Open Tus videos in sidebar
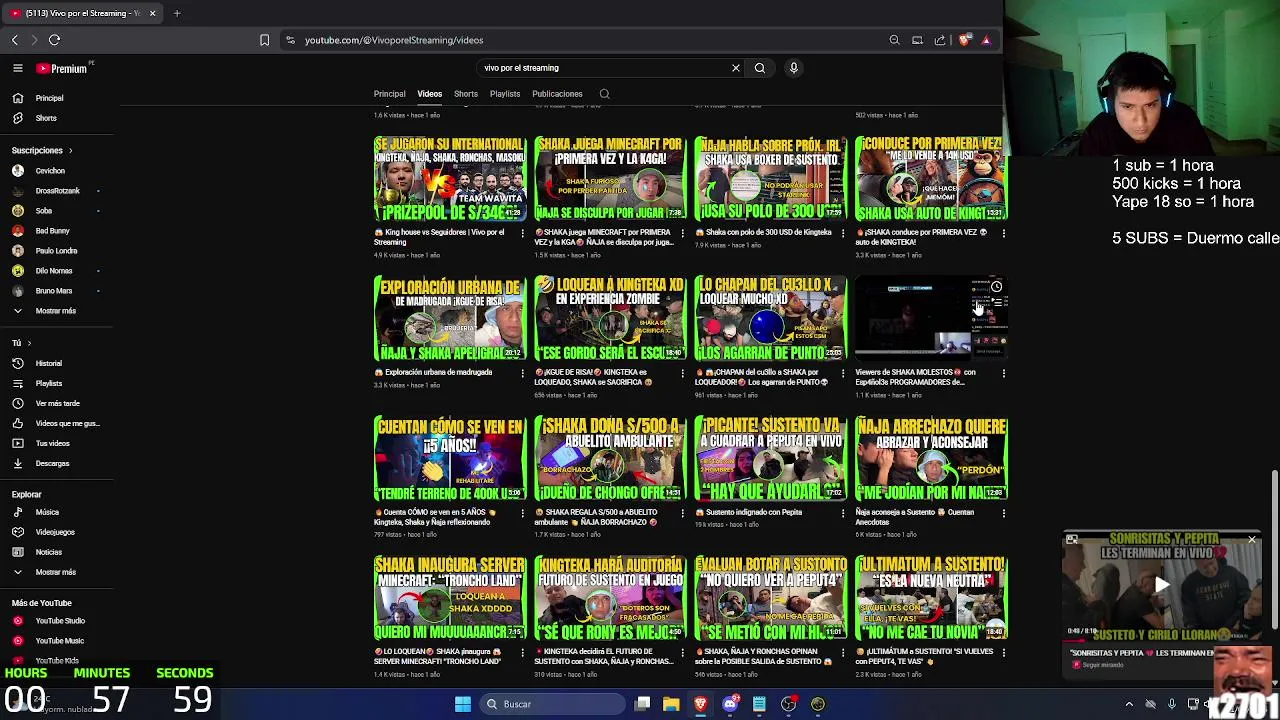Viewport: 1280px width, 720px height. (x=52, y=443)
